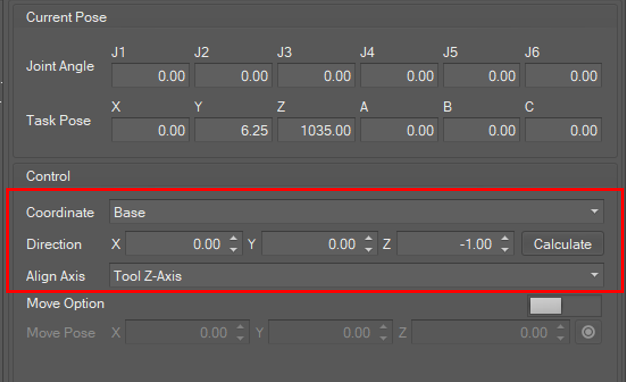The image size is (626, 382).
Task: Click the Control section title
Action: [x=48, y=176]
